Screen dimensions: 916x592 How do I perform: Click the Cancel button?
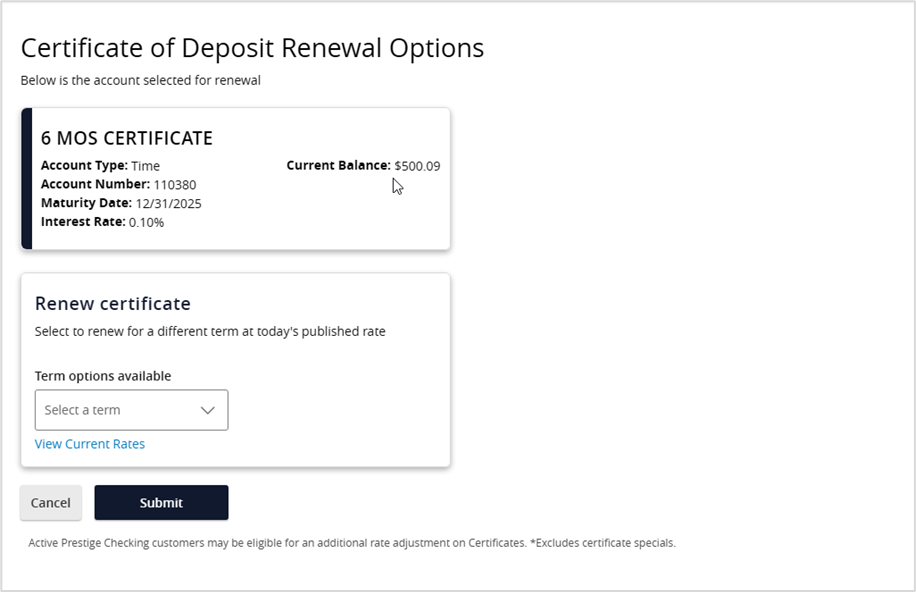[x=51, y=503]
